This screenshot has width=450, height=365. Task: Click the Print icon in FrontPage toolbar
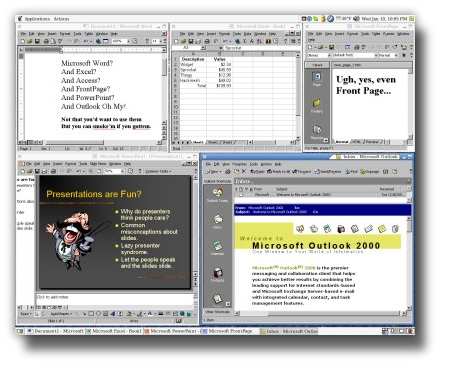coord(356,47)
